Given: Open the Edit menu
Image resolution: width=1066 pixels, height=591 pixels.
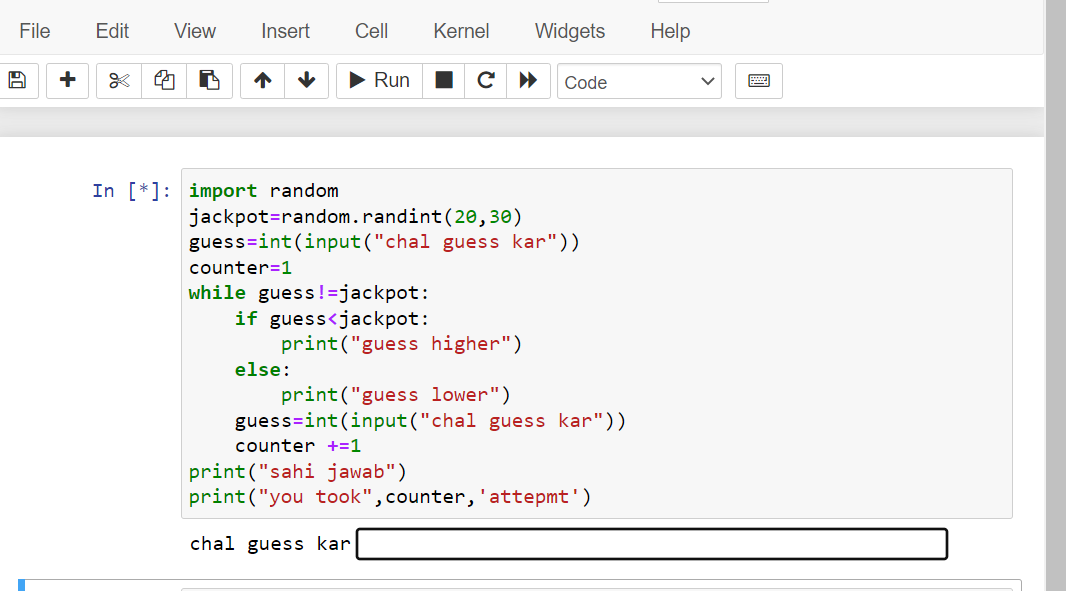Looking at the screenshot, I should pos(112,31).
